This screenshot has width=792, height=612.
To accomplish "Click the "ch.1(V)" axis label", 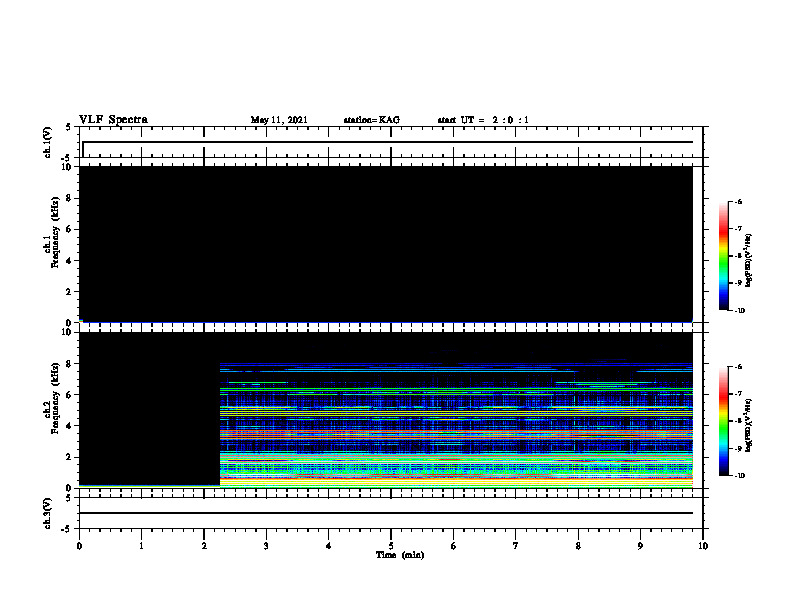I will click(x=47, y=142).
